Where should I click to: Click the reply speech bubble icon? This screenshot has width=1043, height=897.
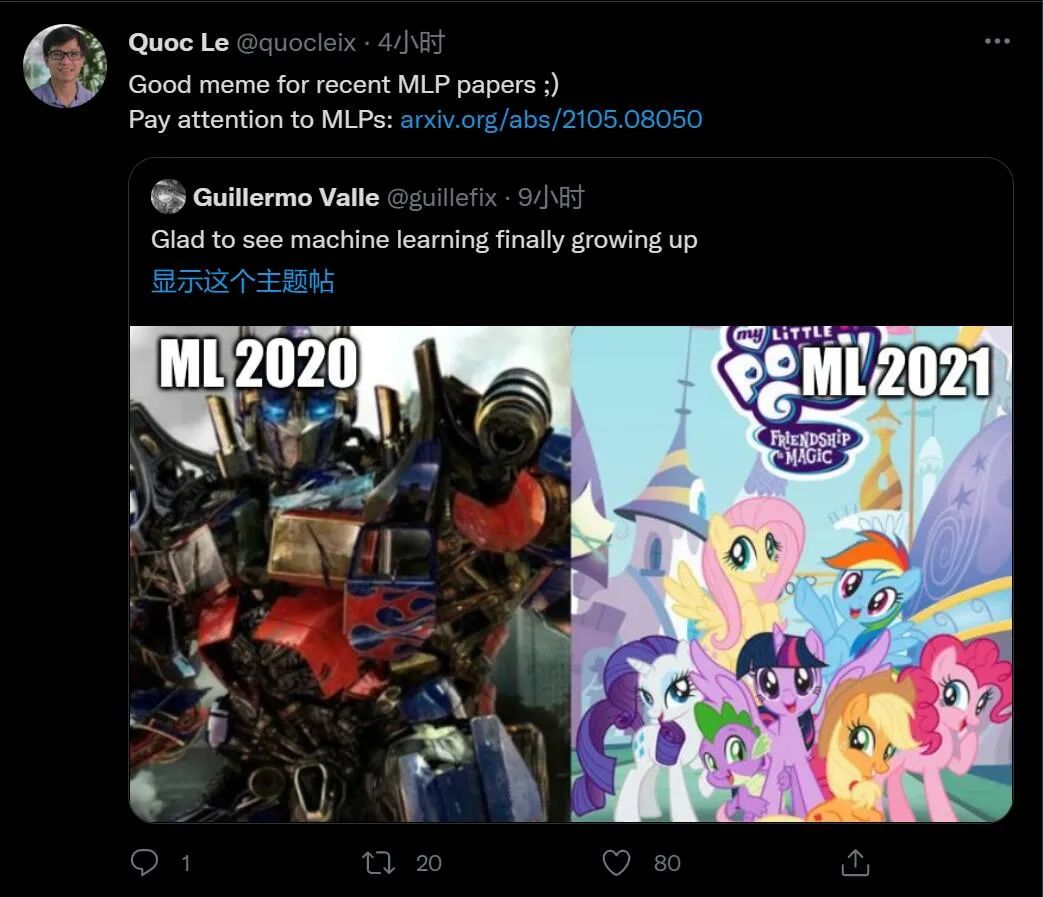pyautogui.click(x=146, y=862)
